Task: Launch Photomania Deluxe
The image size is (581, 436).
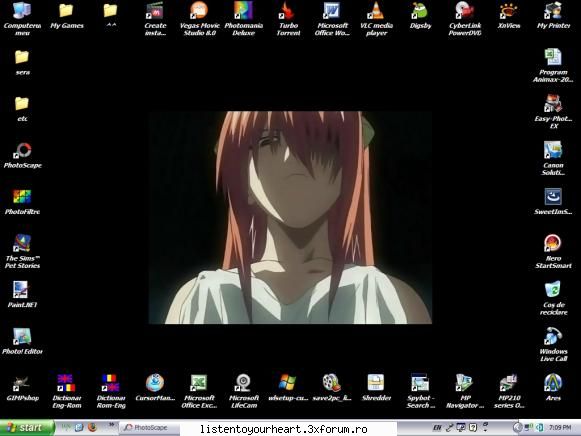Action: [243, 19]
